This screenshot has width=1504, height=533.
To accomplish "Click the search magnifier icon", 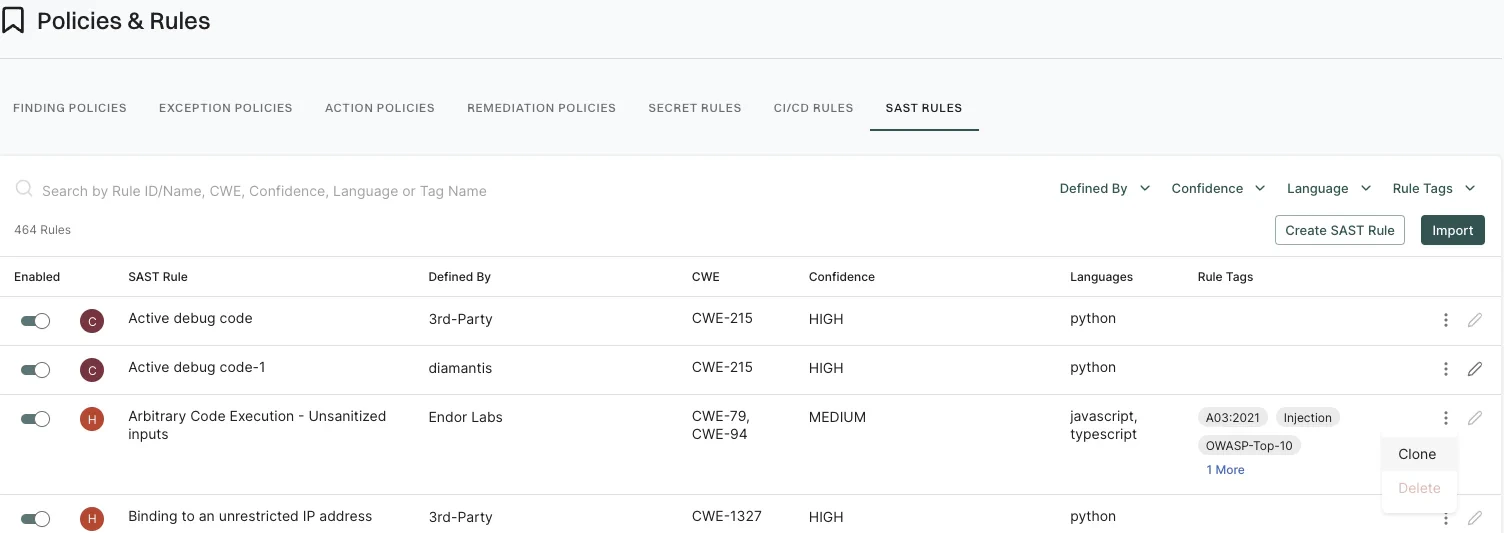I will tap(24, 189).
